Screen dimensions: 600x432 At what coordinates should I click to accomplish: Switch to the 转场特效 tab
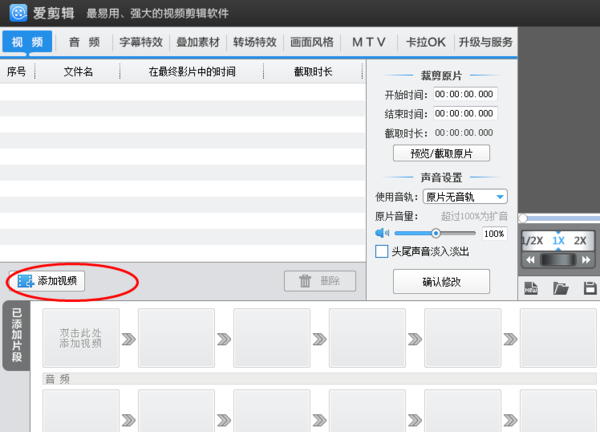[255, 42]
